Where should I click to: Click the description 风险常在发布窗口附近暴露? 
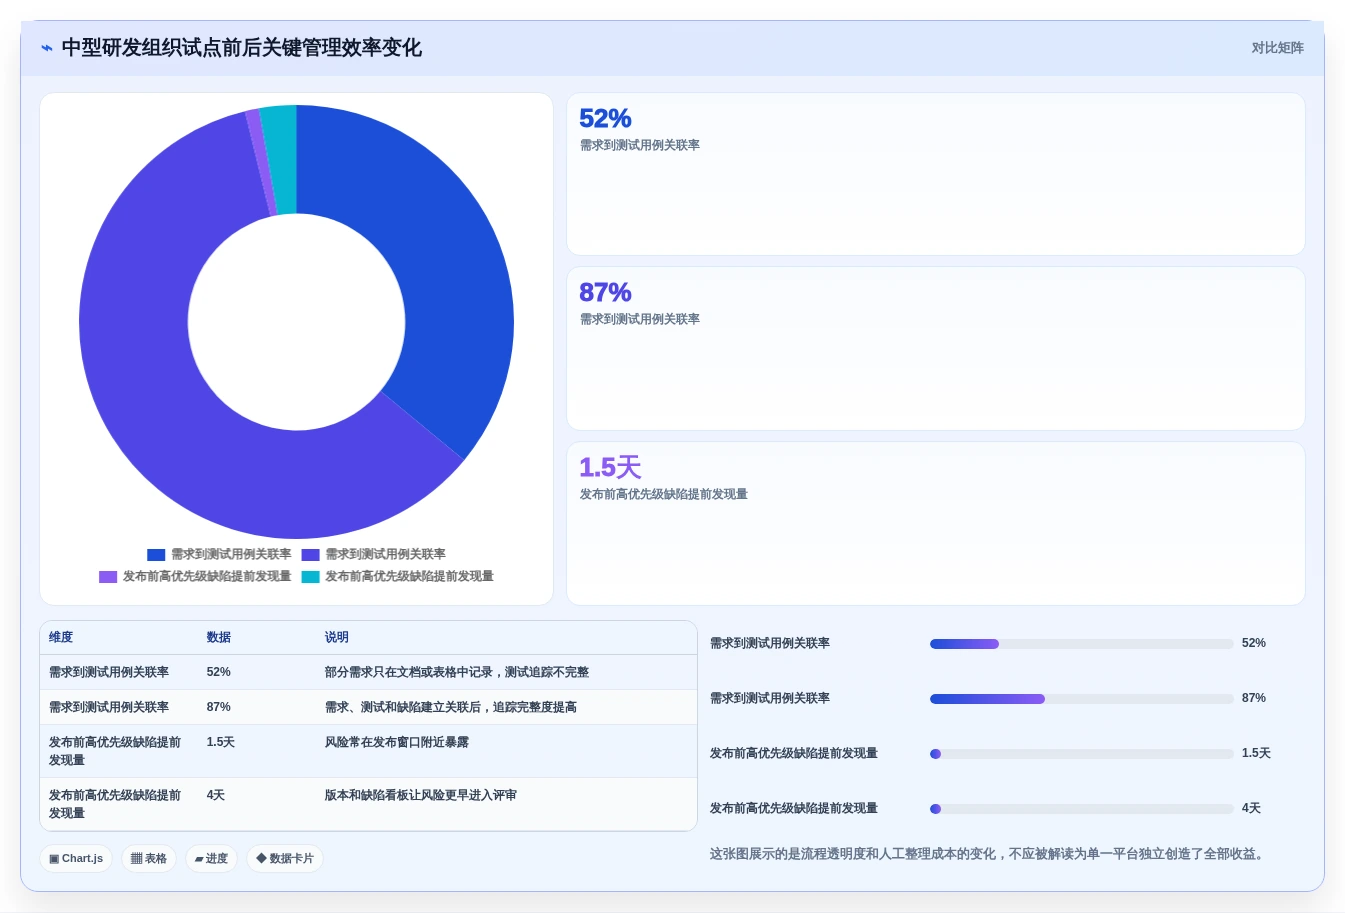pyautogui.click(x=397, y=742)
